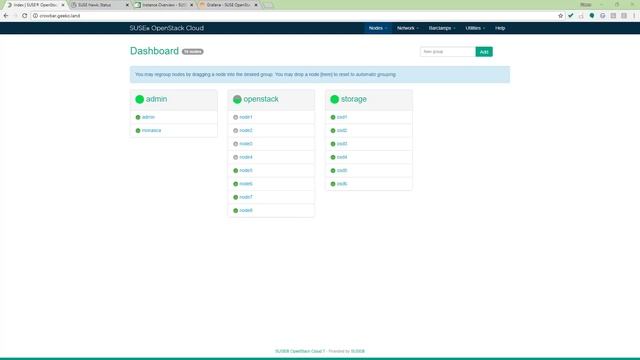The height and width of the screenshot is (360, 640).
Task: Open the node2 link
Action: pos(246,131)
